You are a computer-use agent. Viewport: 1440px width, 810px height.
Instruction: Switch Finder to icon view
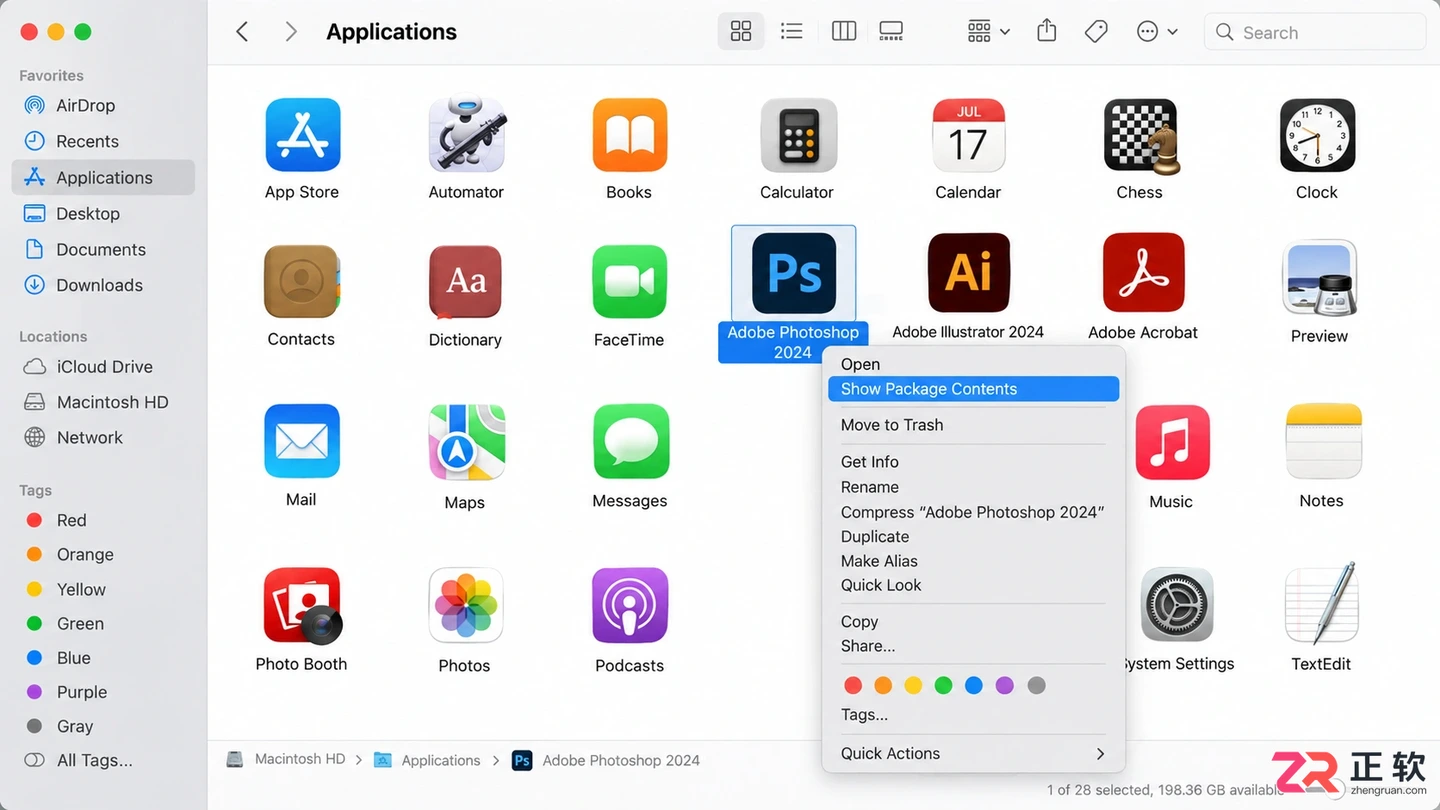point(741,32)
